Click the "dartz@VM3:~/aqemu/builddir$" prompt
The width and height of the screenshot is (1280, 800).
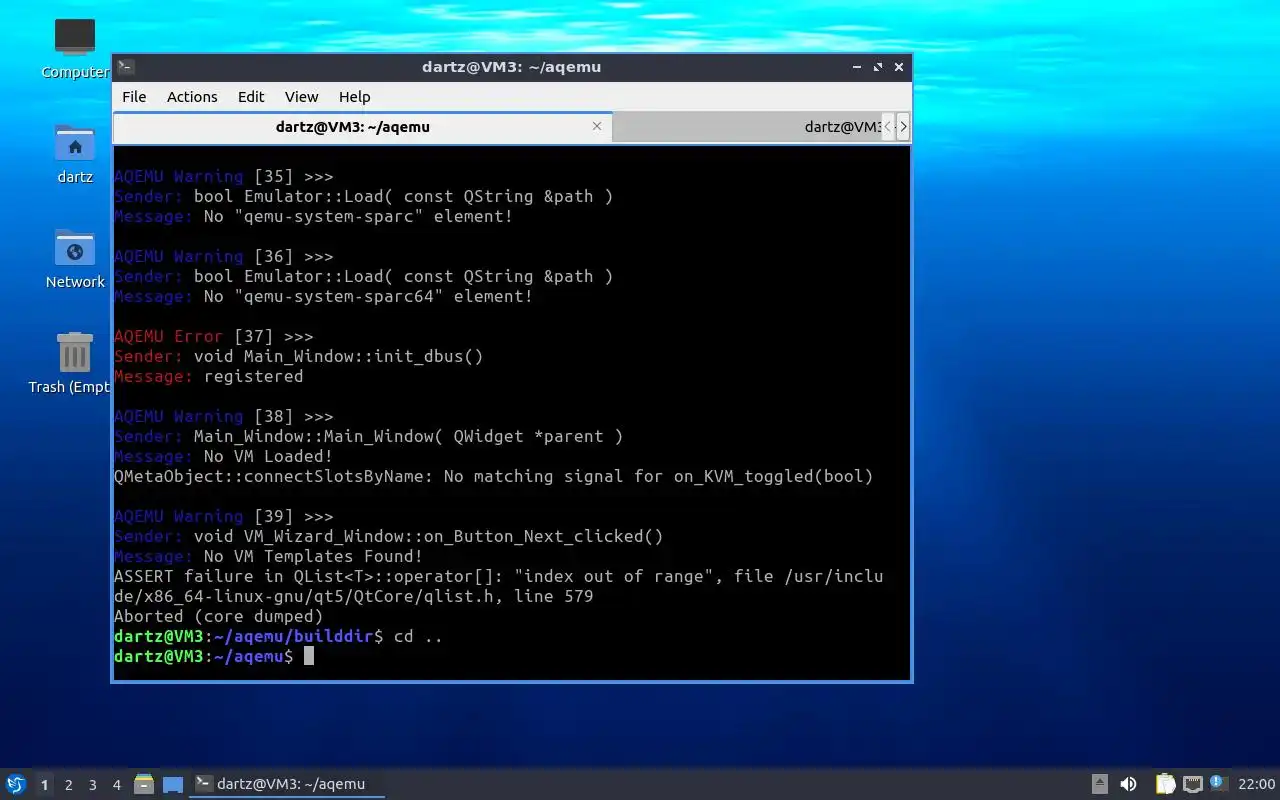pyautogui.click(x=248, y=636)
